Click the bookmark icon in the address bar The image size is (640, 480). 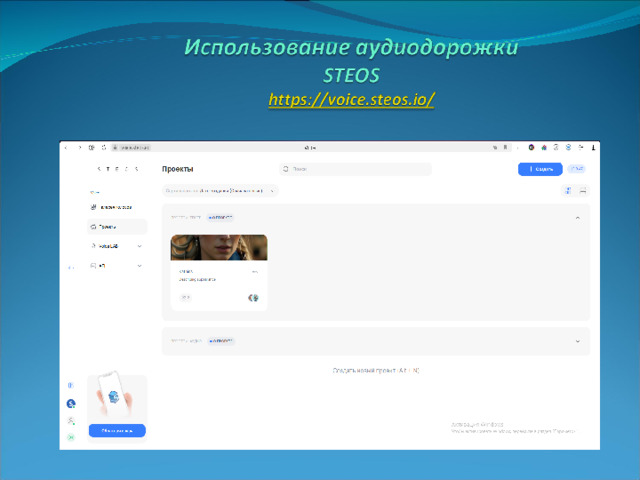click(505, 147)
